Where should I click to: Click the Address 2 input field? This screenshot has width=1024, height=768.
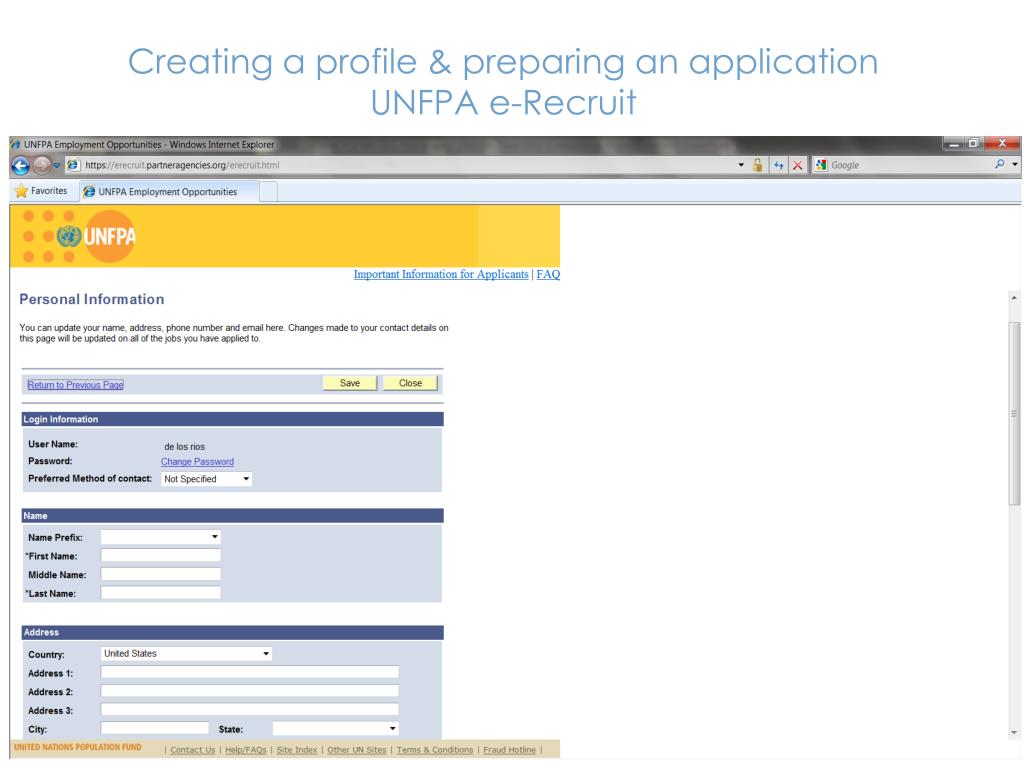(x=249, y=691)
